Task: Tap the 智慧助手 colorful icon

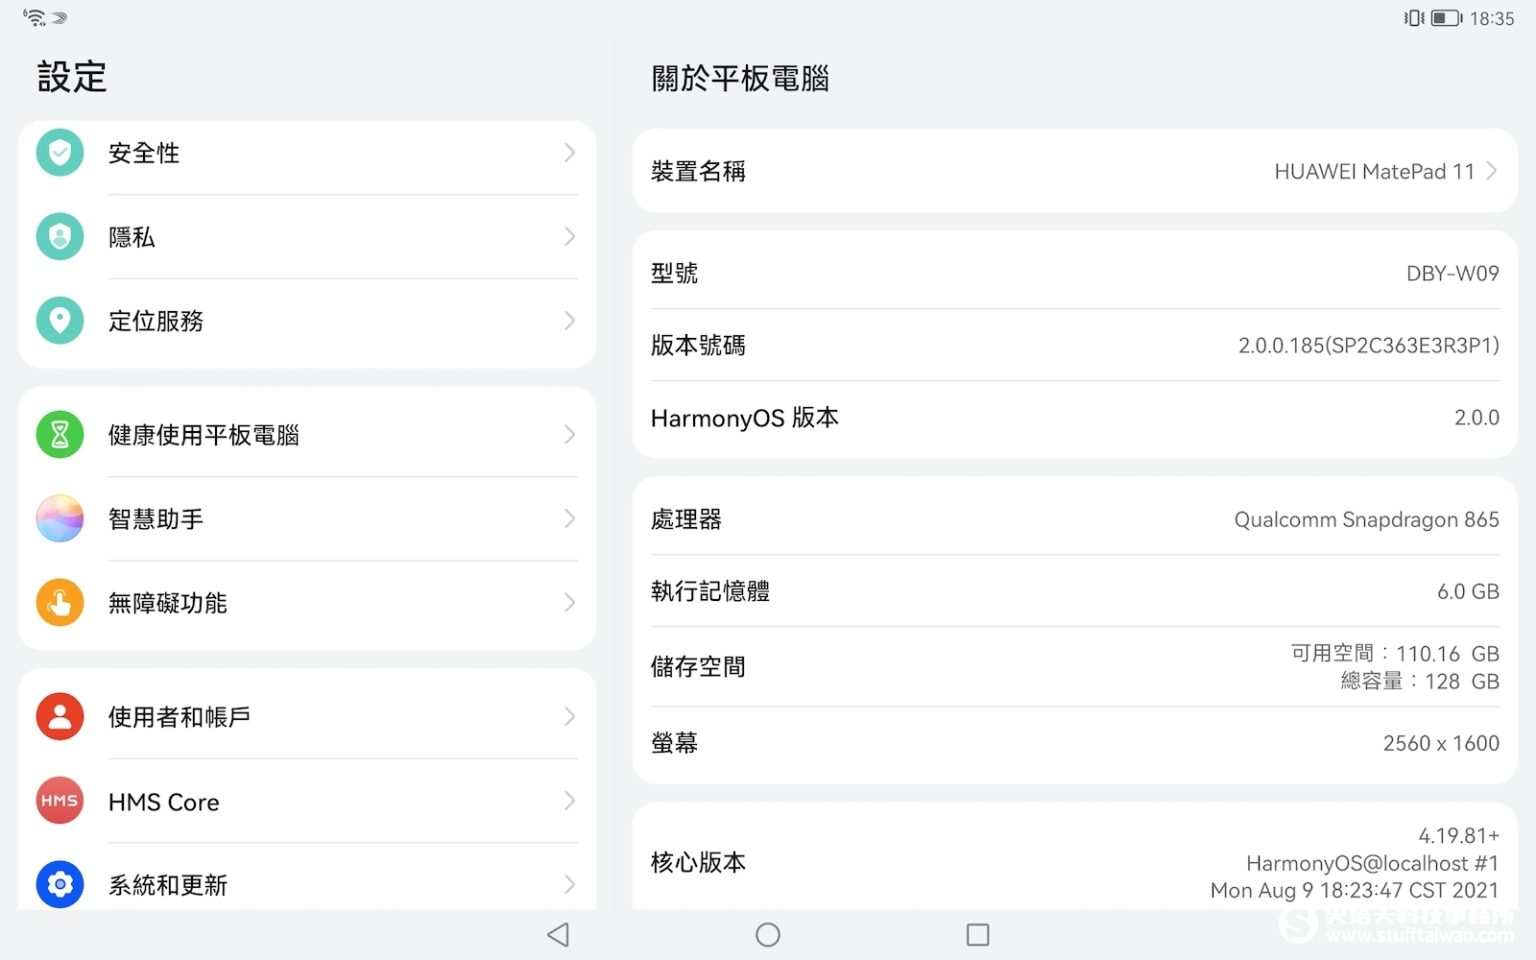Action: 60,519
